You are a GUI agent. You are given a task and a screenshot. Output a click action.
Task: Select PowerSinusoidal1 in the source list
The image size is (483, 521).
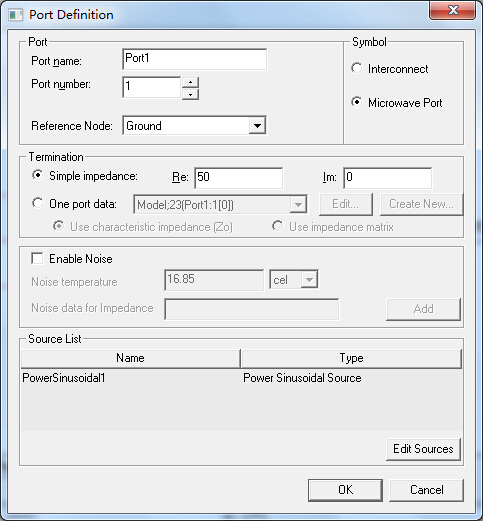pos(242,378)
